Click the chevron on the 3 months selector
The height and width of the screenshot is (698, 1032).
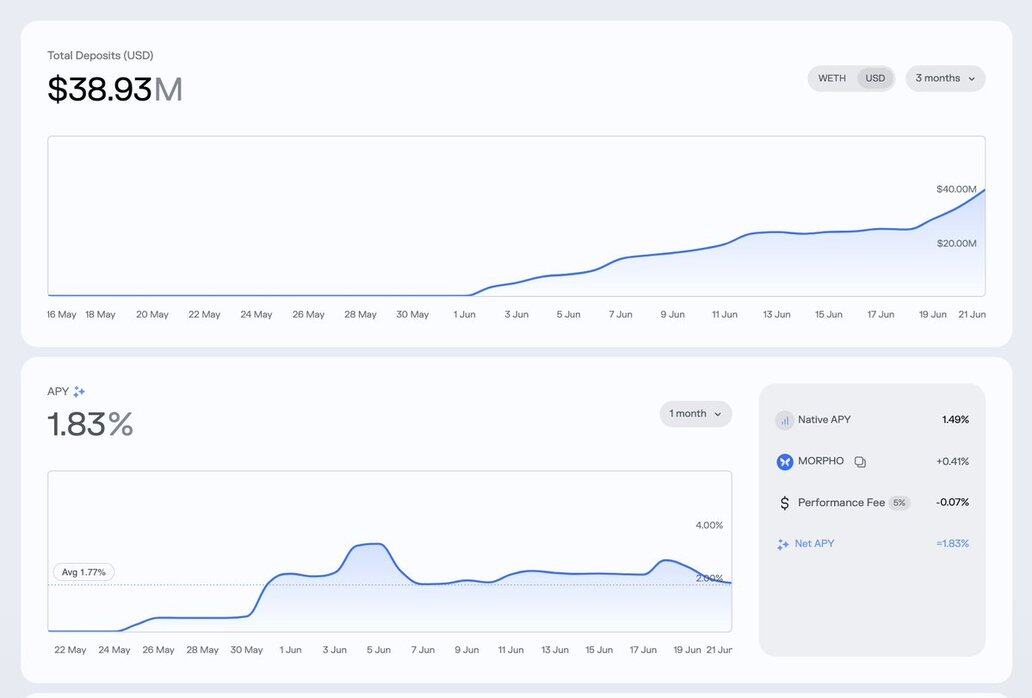(x=971, y=79)
